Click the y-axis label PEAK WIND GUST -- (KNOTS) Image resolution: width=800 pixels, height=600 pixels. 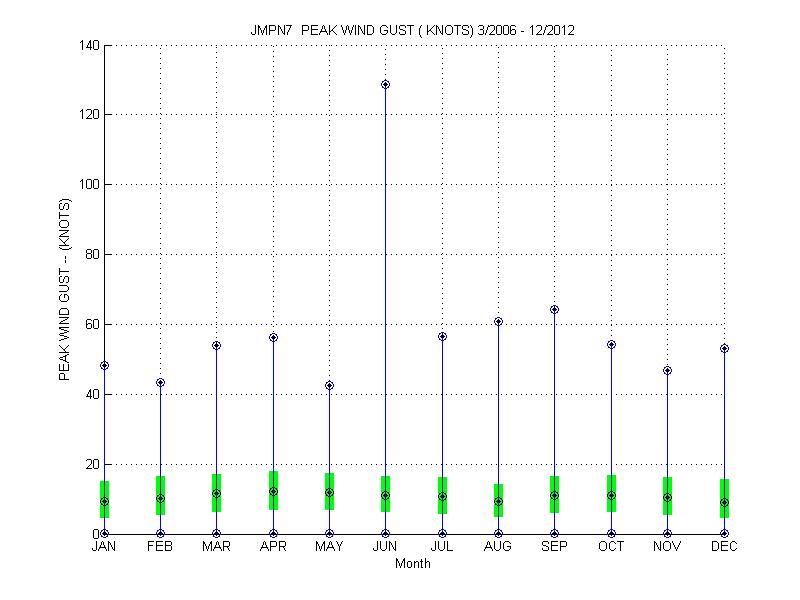point(64,289)
